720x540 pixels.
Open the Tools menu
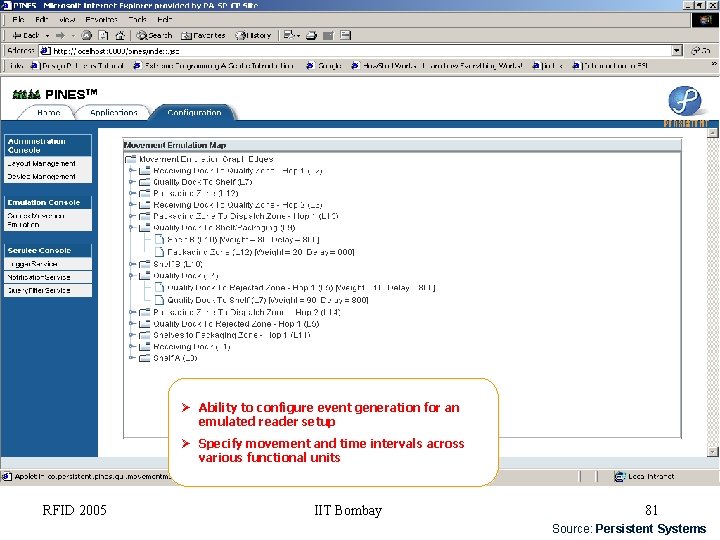137,19
